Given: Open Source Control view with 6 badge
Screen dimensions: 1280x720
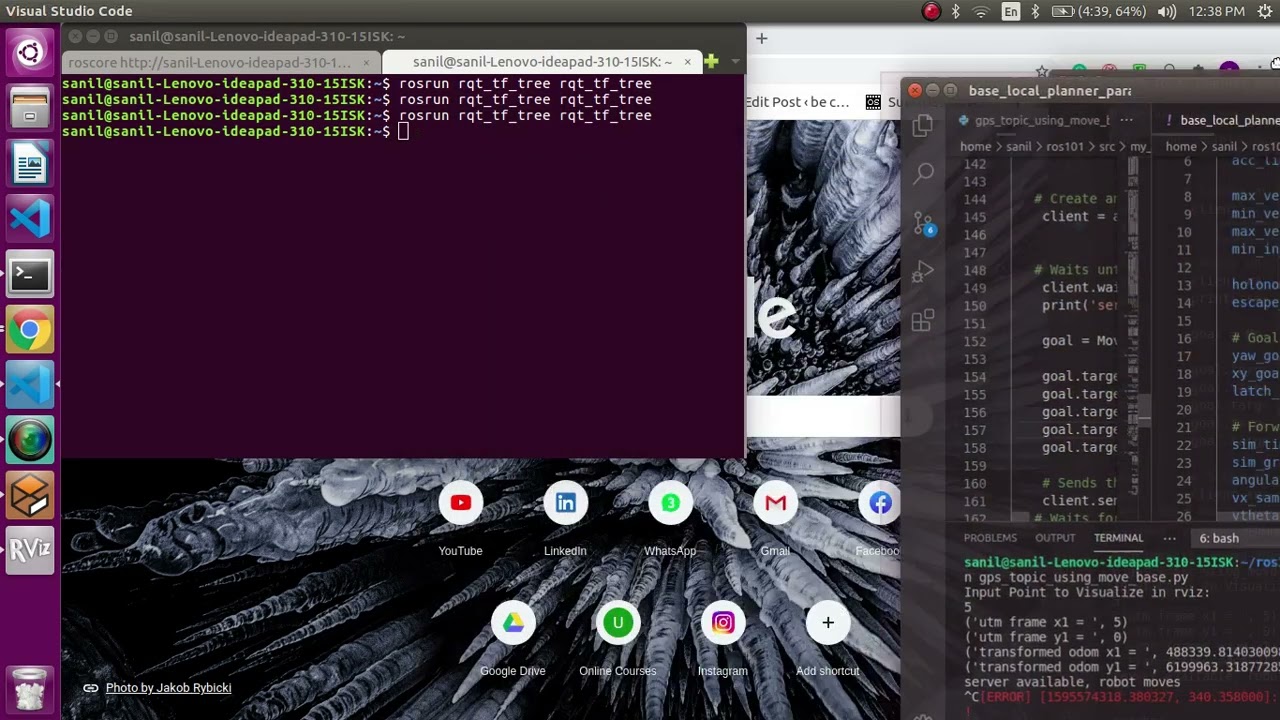Looking at the screenshot, I should (x=923, y=223).
